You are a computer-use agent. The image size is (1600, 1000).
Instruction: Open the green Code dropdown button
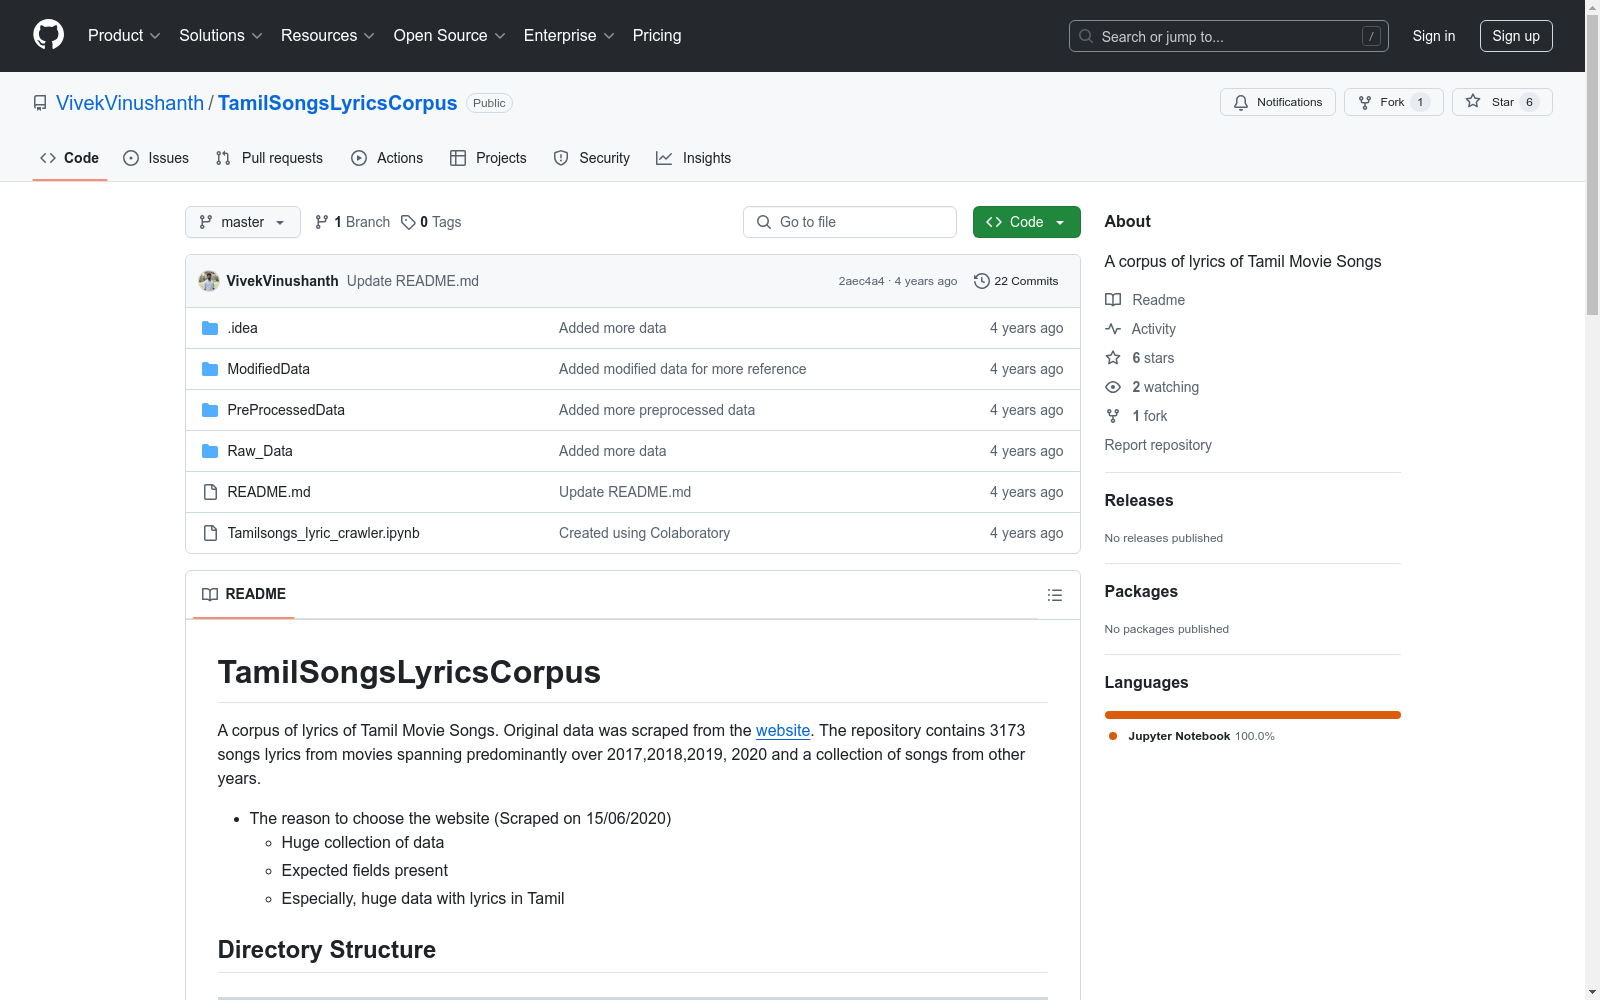1026,222
